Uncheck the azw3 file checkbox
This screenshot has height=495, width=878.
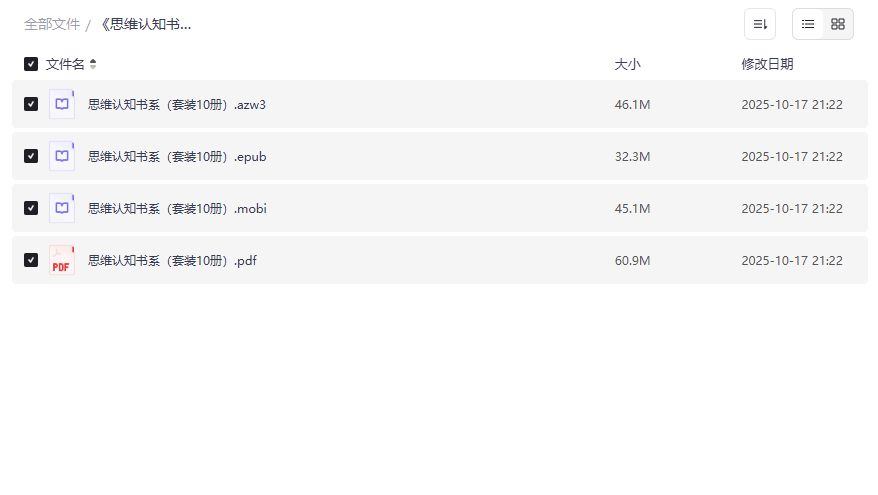[x=31, y=104]
